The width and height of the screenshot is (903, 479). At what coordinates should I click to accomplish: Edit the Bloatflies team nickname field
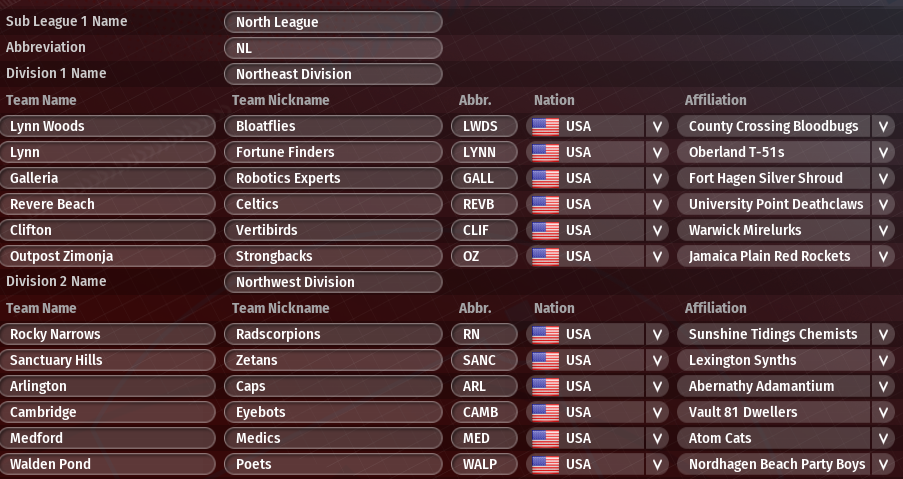(333, 126)
